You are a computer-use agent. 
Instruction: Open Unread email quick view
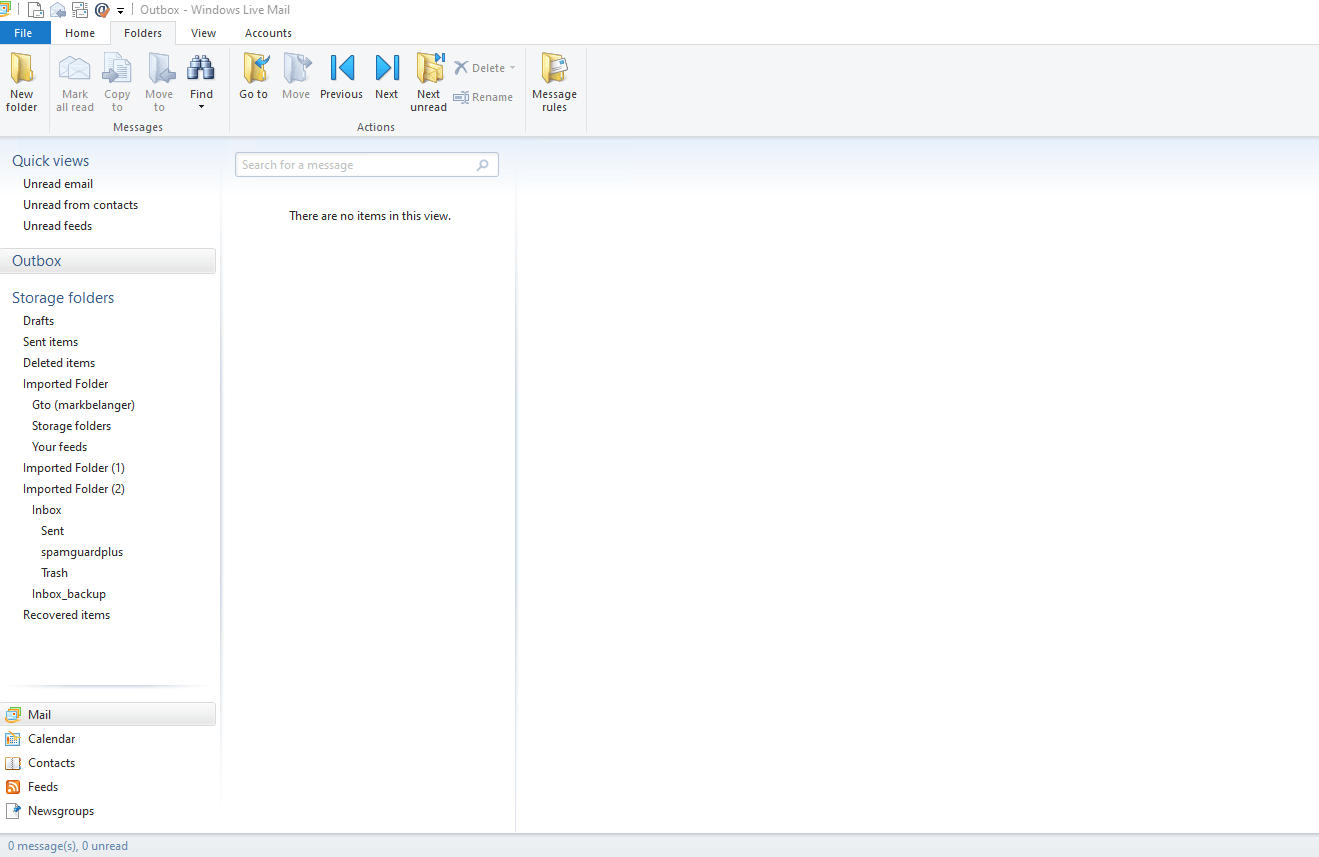[x=58, y=184]
